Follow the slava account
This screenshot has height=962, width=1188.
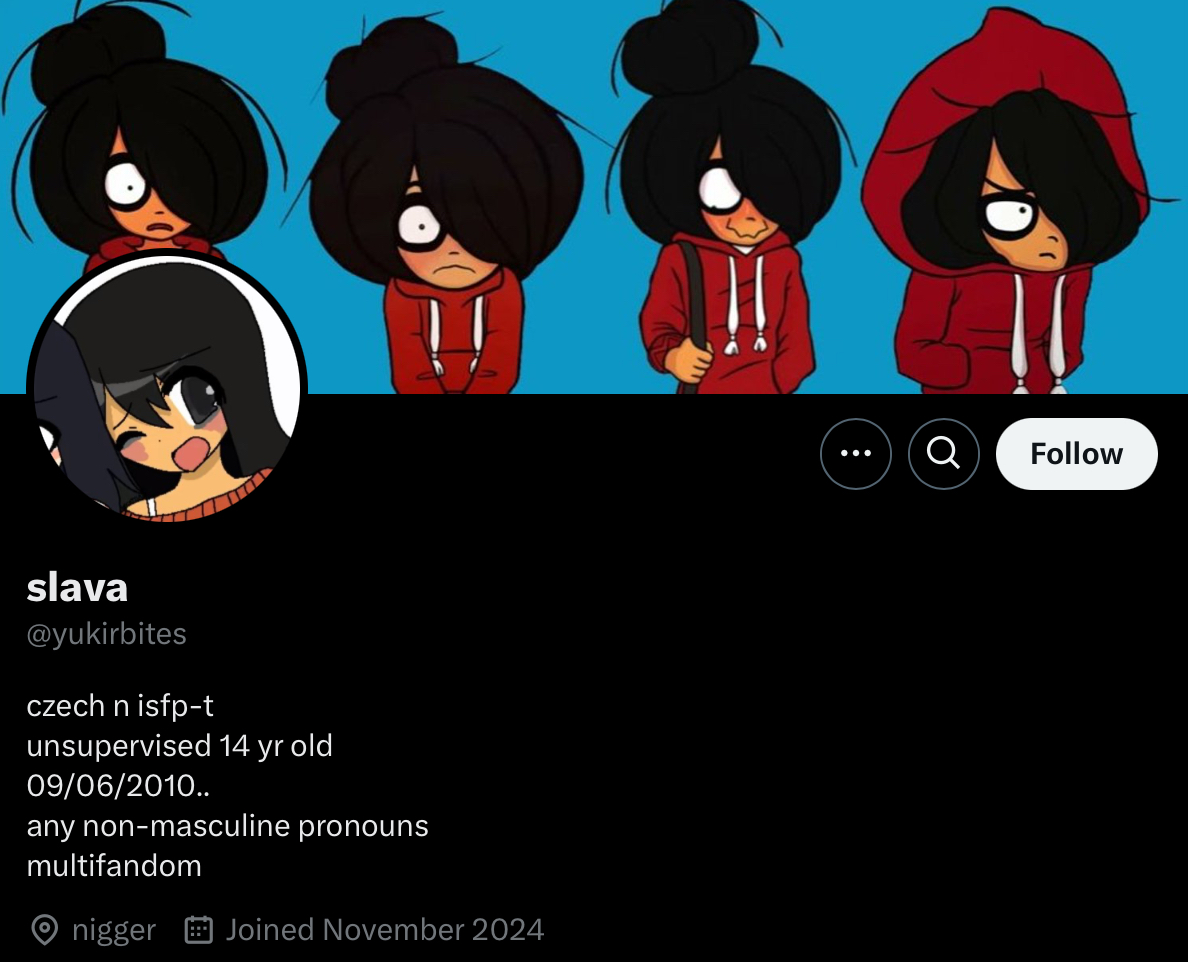click(1077, 454)
